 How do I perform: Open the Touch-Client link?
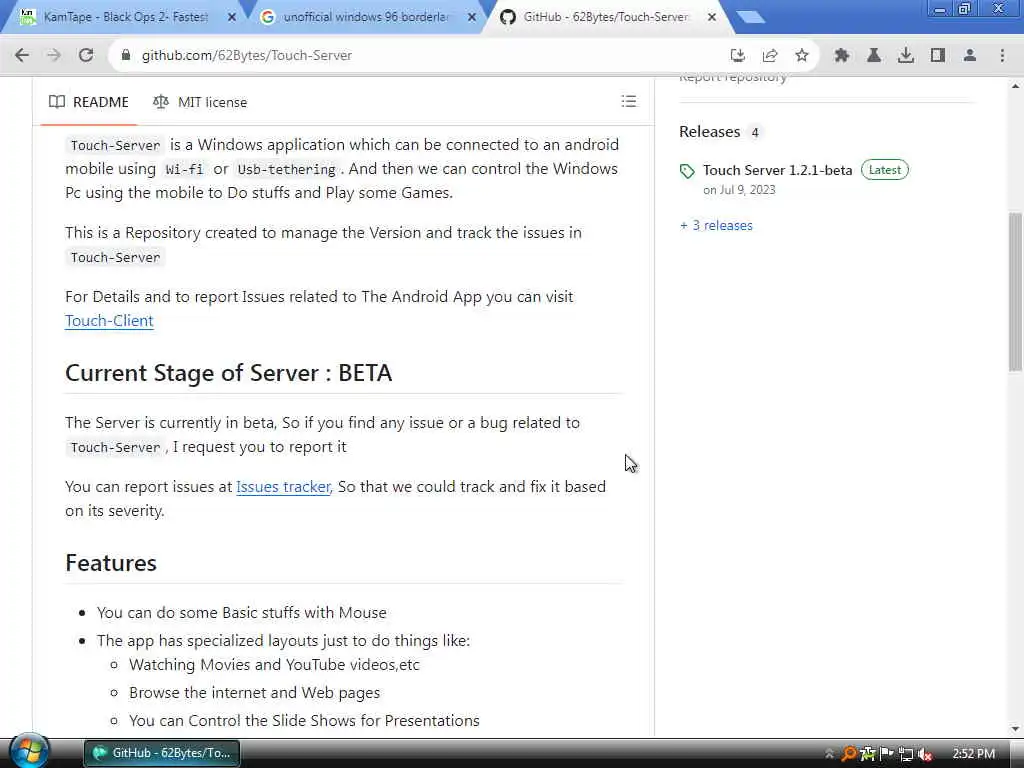tap(109, 321)
